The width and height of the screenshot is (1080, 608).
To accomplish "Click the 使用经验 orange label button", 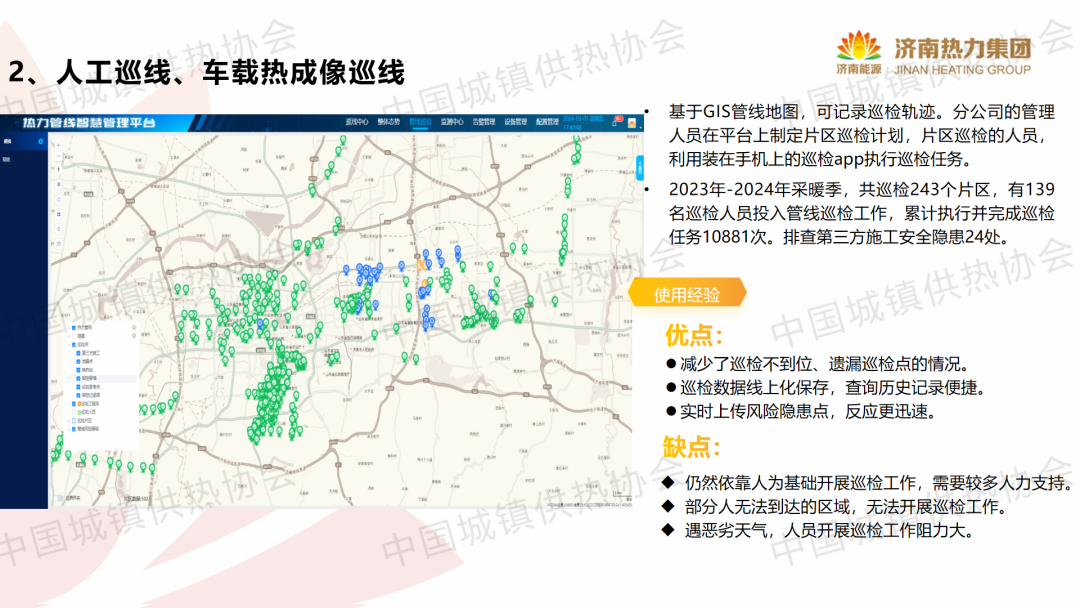I will (x=687, y=294).
